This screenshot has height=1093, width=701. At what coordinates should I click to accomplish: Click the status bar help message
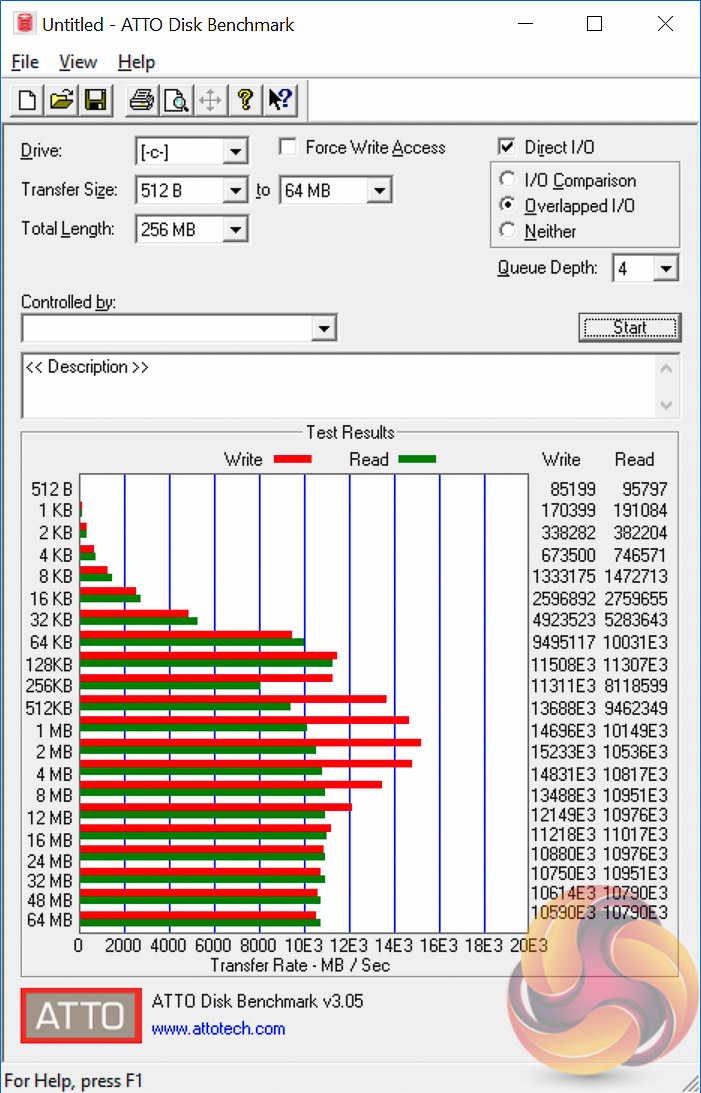(x=73, y=1081)
